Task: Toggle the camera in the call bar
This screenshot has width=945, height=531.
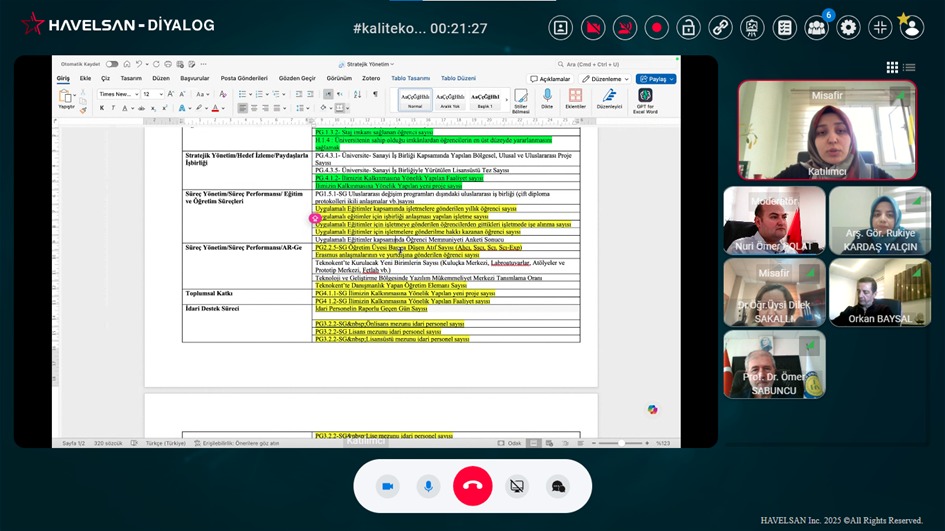Action: 387,486
